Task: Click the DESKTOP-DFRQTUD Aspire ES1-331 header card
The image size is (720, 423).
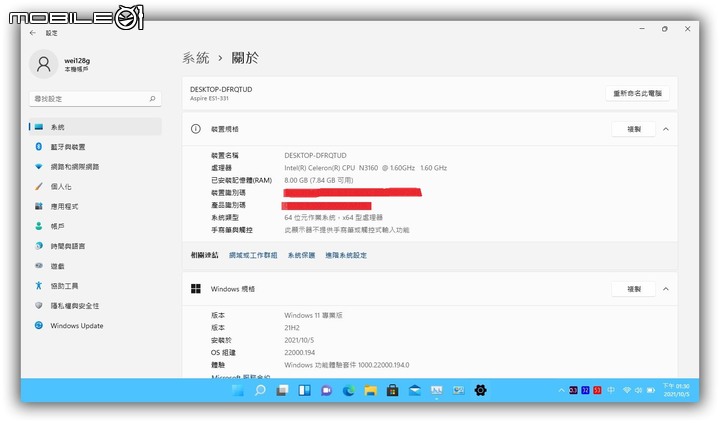Action: (430, 93)
